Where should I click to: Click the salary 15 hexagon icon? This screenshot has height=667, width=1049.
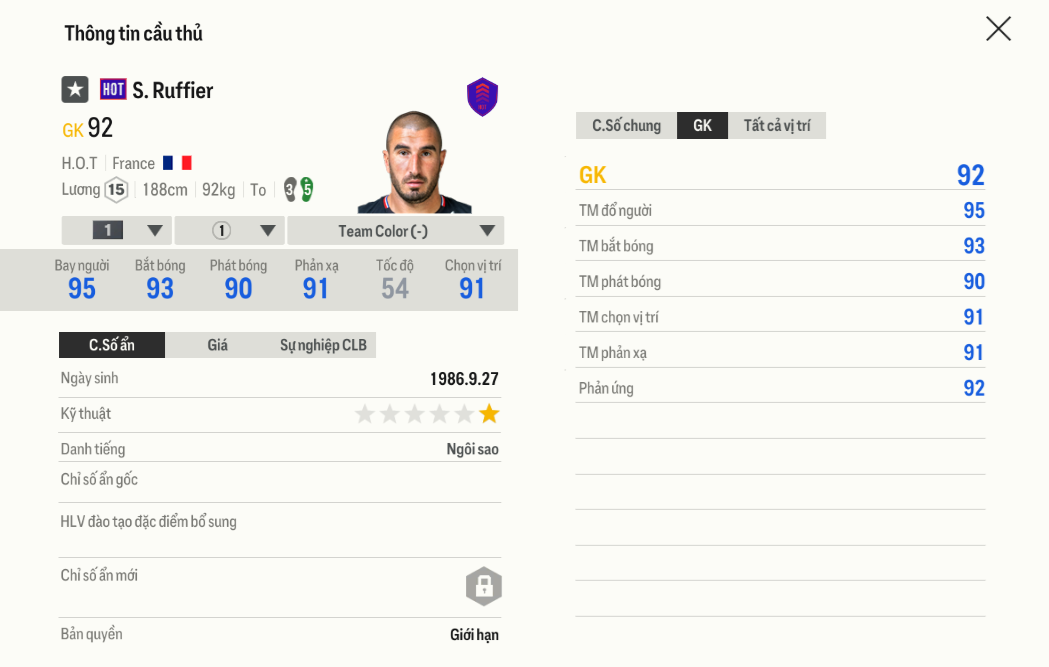tap(116, 190)
